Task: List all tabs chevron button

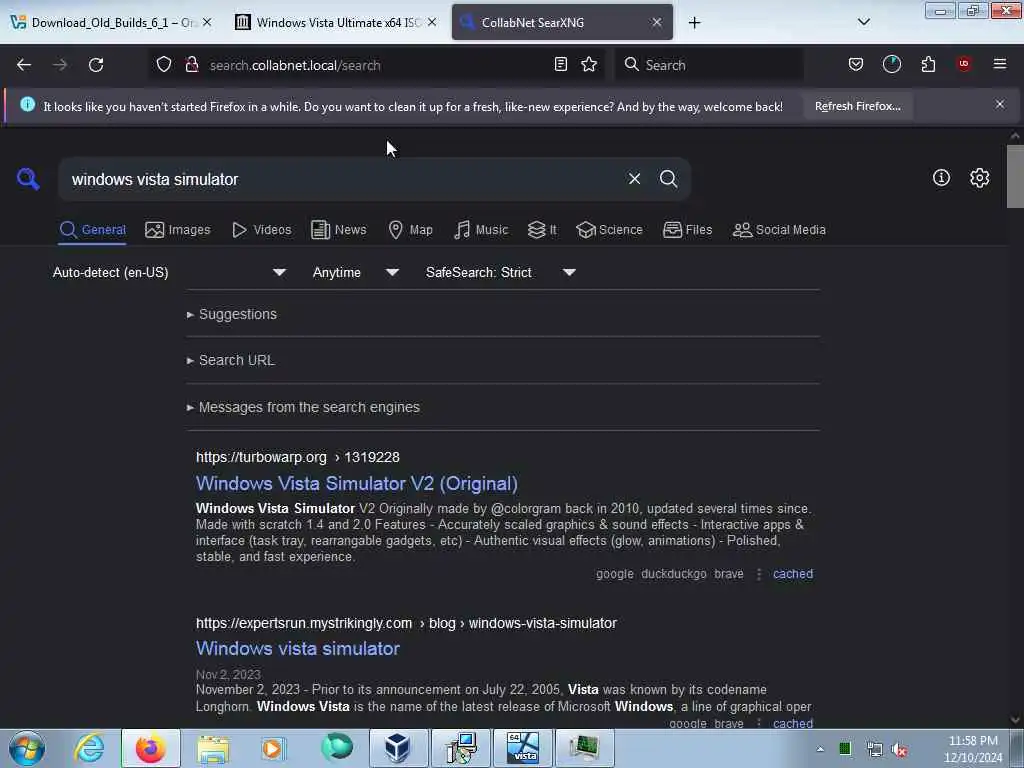Action: click(x=863, y=22)
